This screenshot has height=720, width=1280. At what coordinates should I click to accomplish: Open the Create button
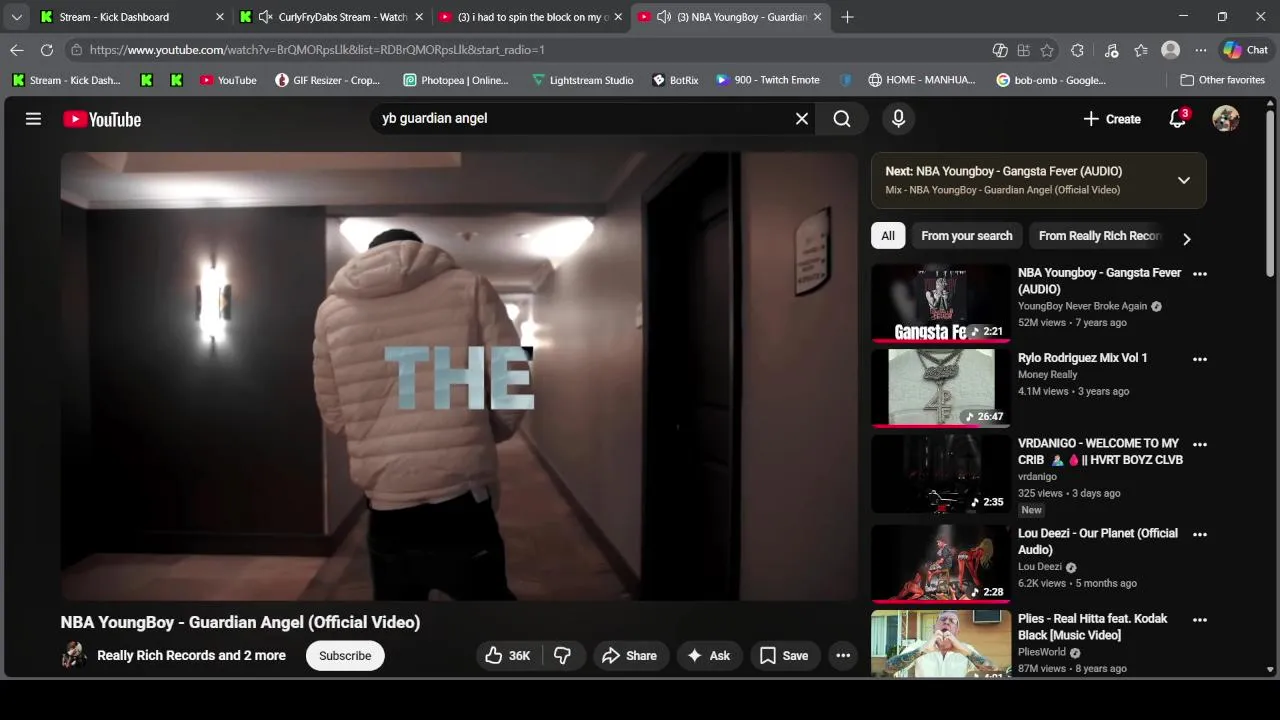[1111, 119]
